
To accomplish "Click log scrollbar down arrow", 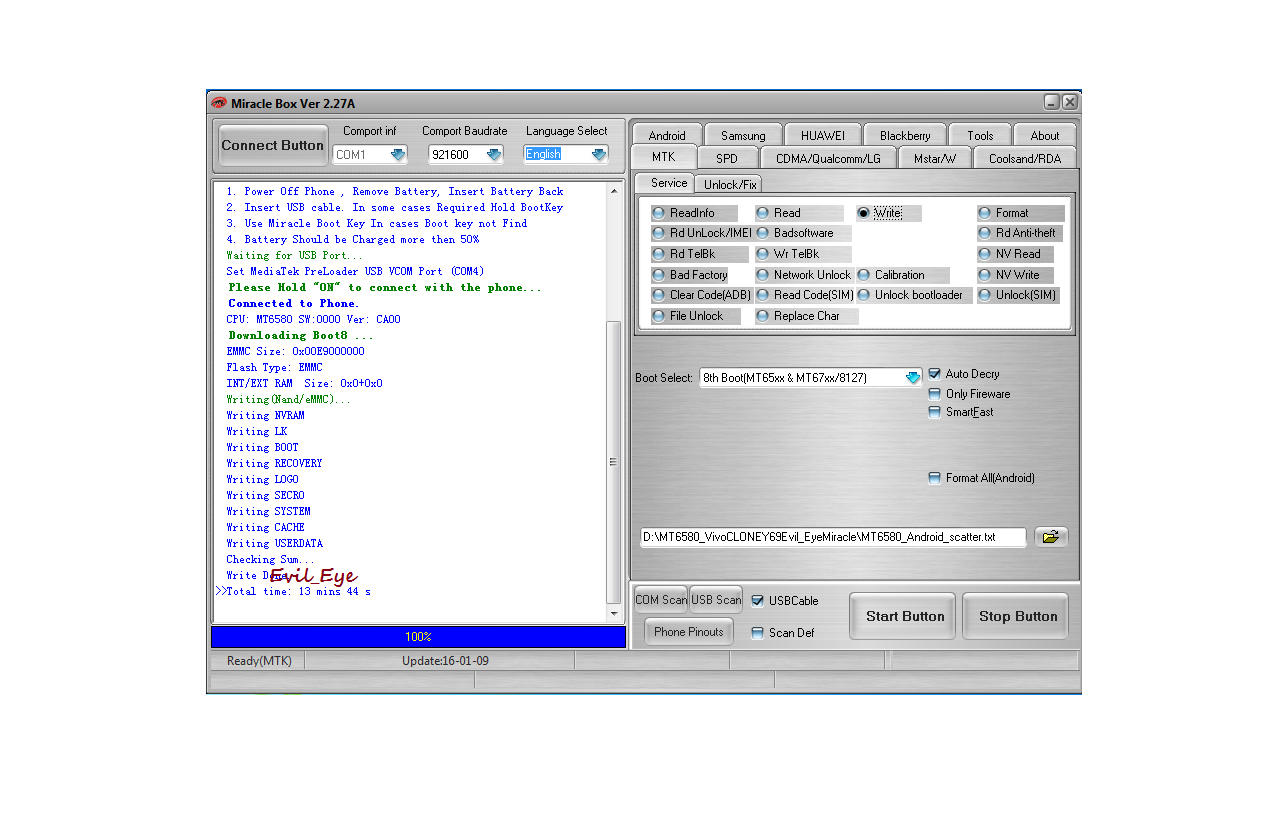I will pos(614,612).
